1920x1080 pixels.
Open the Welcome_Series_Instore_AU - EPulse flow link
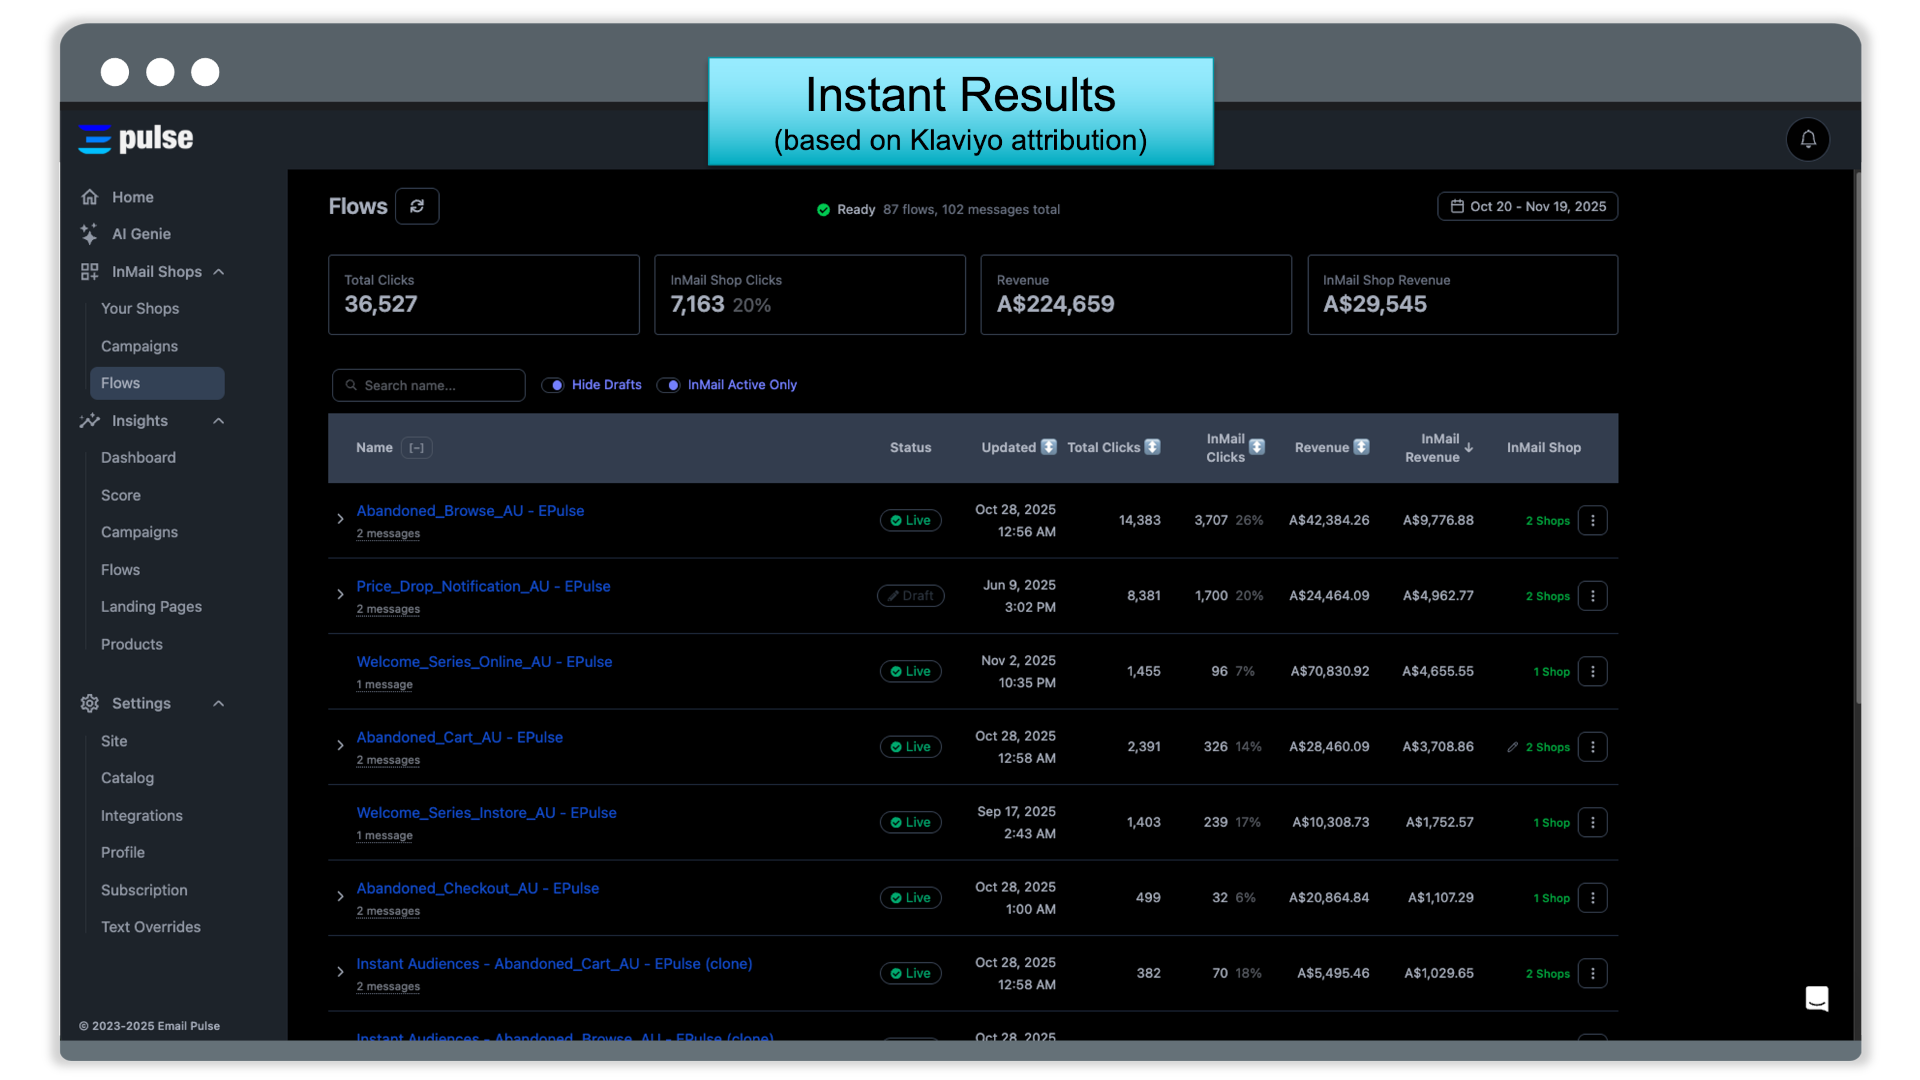486,812
